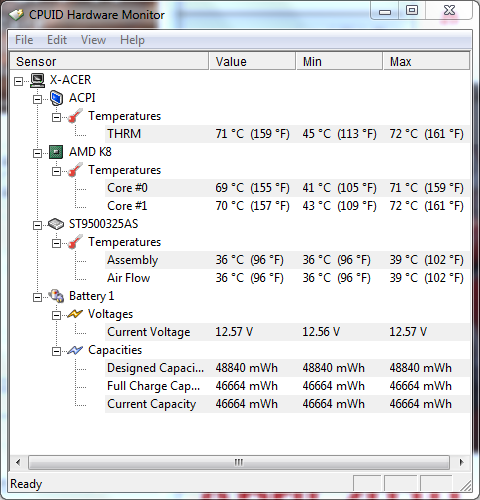Collapse the AMD K8 tree node
Image resolution: width=480 pixels, height=500 pixels.
37,153
